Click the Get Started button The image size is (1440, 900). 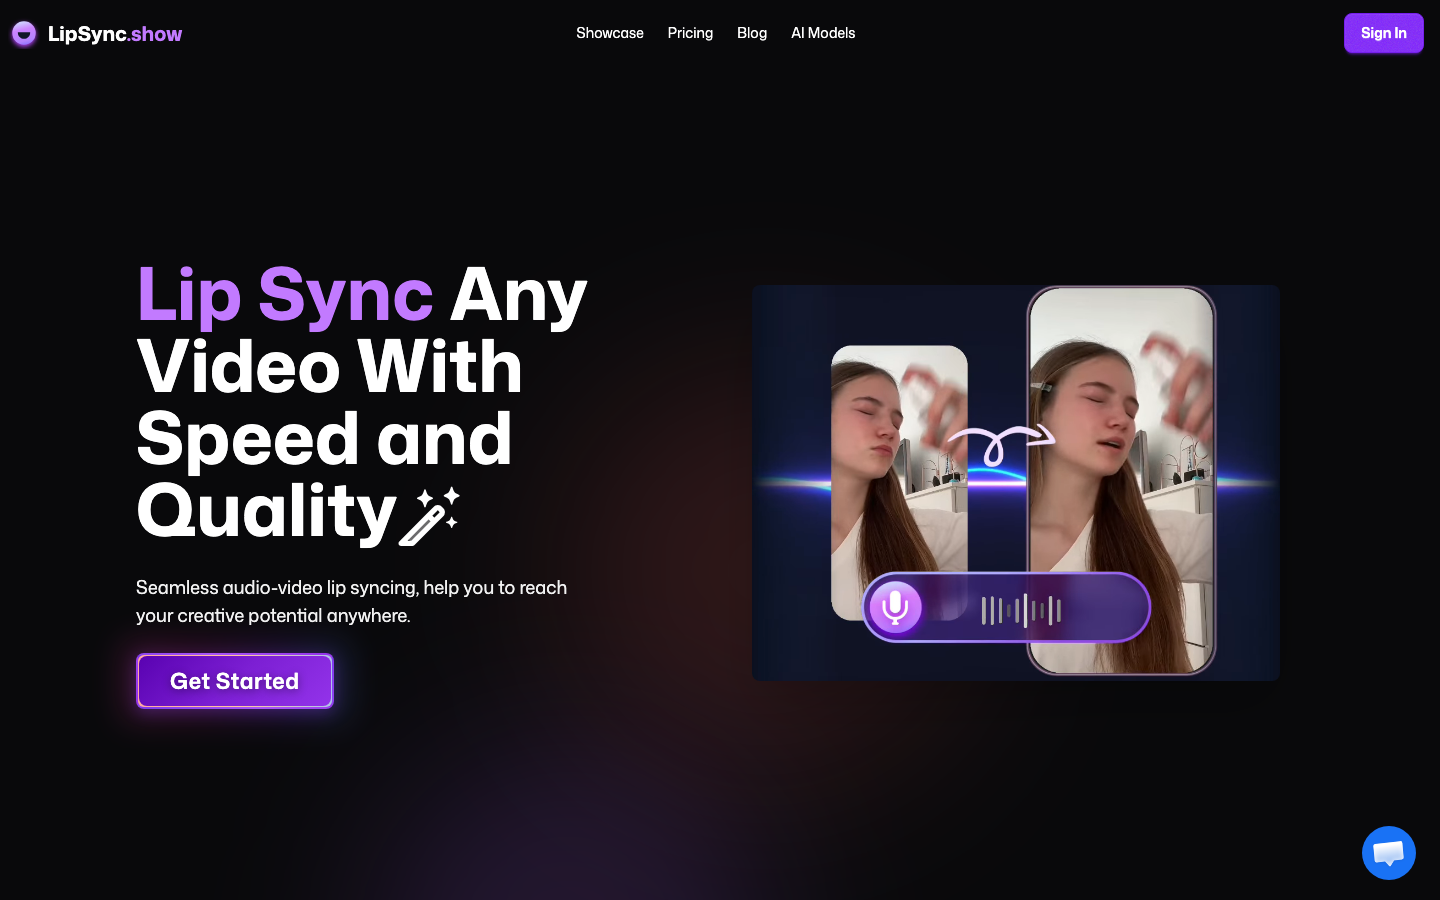pos(234,681)
